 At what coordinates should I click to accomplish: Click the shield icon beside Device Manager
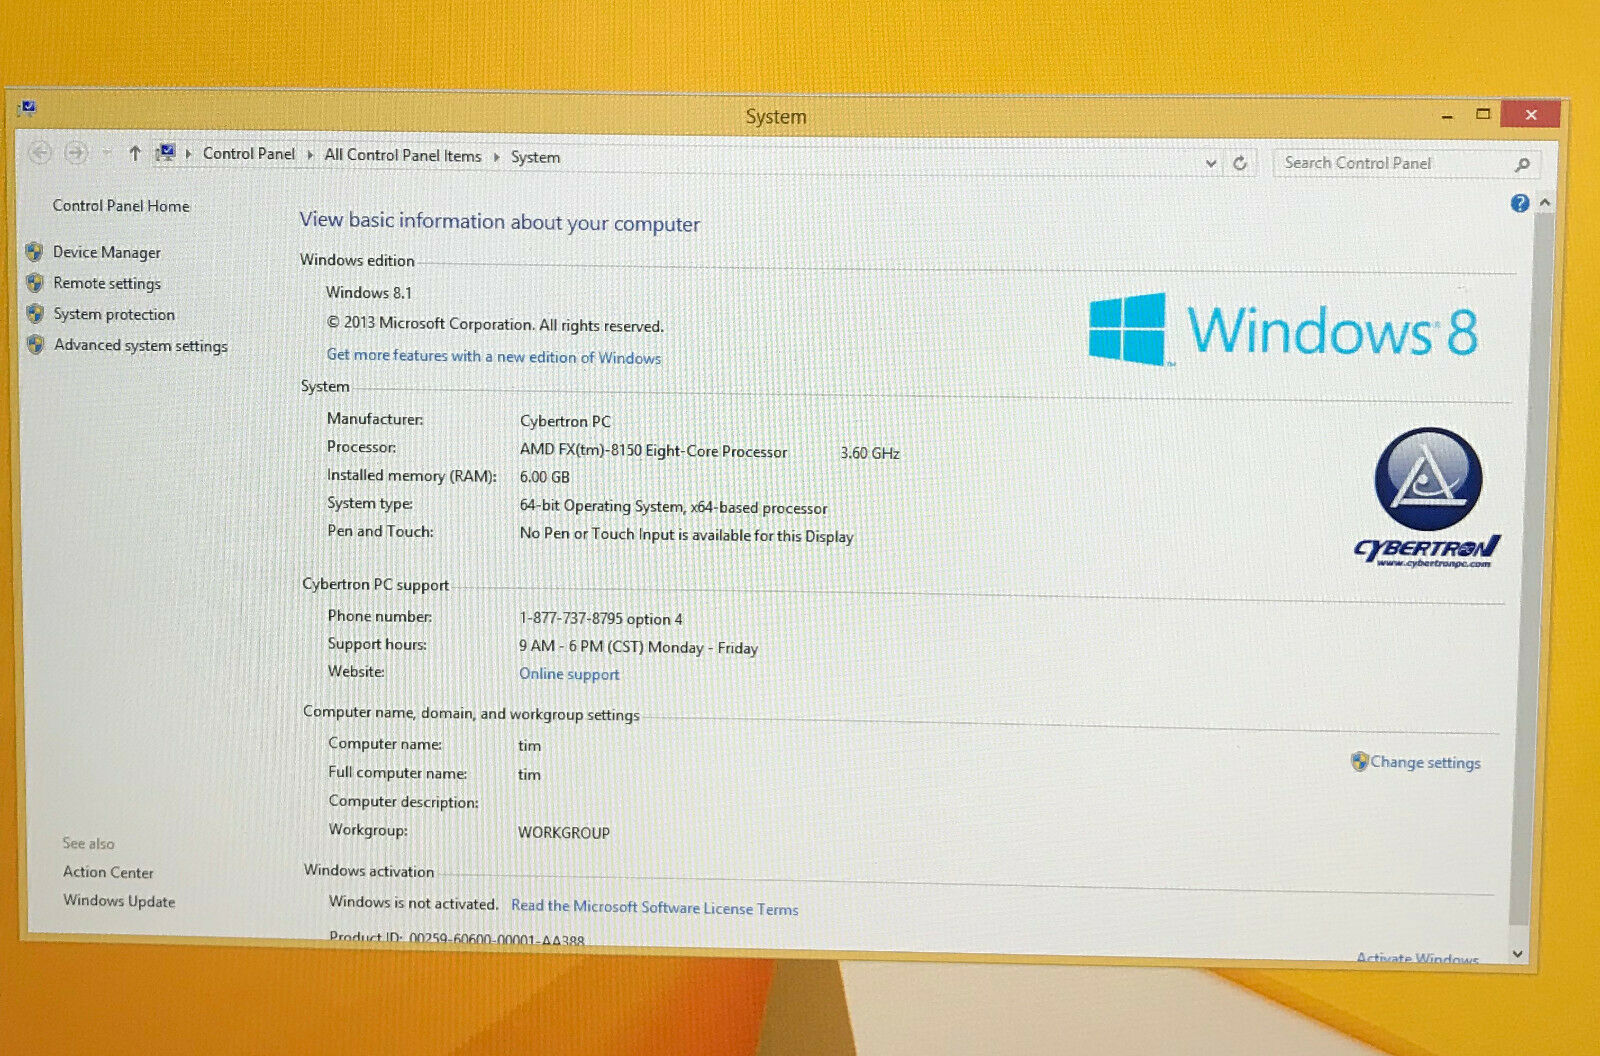[x=35, y=251]
